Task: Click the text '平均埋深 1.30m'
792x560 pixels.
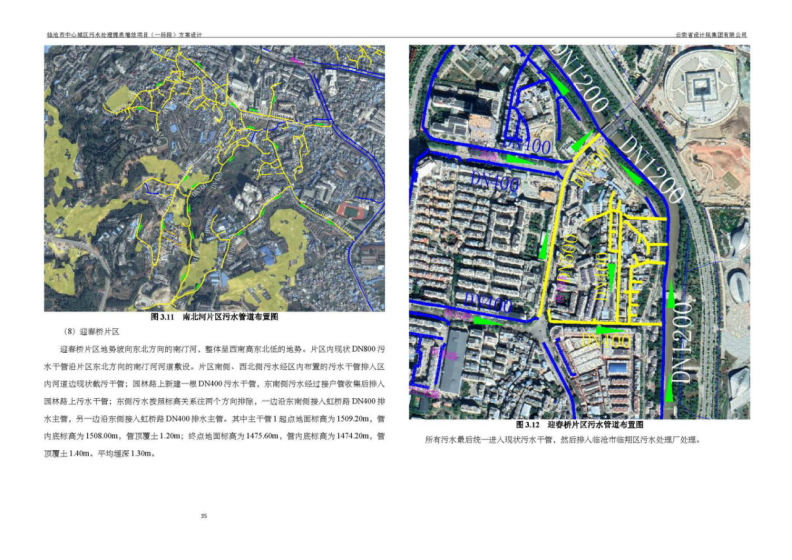Action: tap(125, 453)
